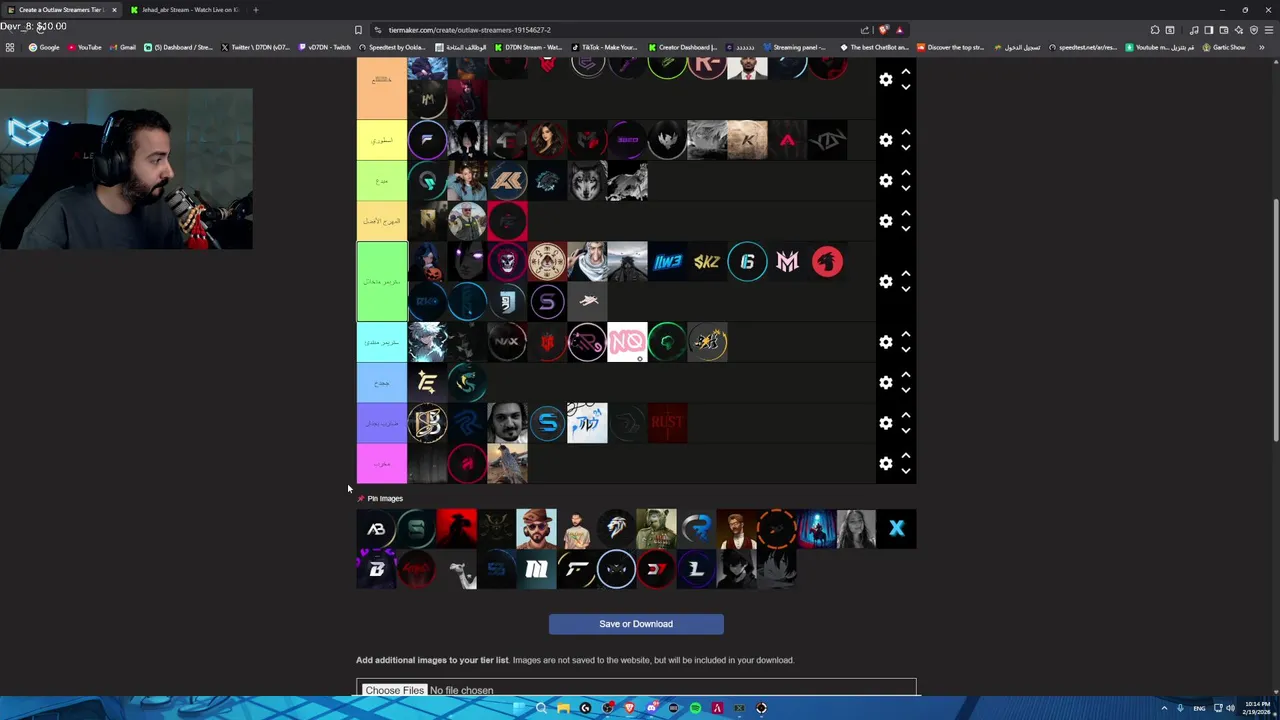This screenshot has width=1280, height=720.
Task: Open settings gear for the yellow tier row
Action: coord(886,140)
